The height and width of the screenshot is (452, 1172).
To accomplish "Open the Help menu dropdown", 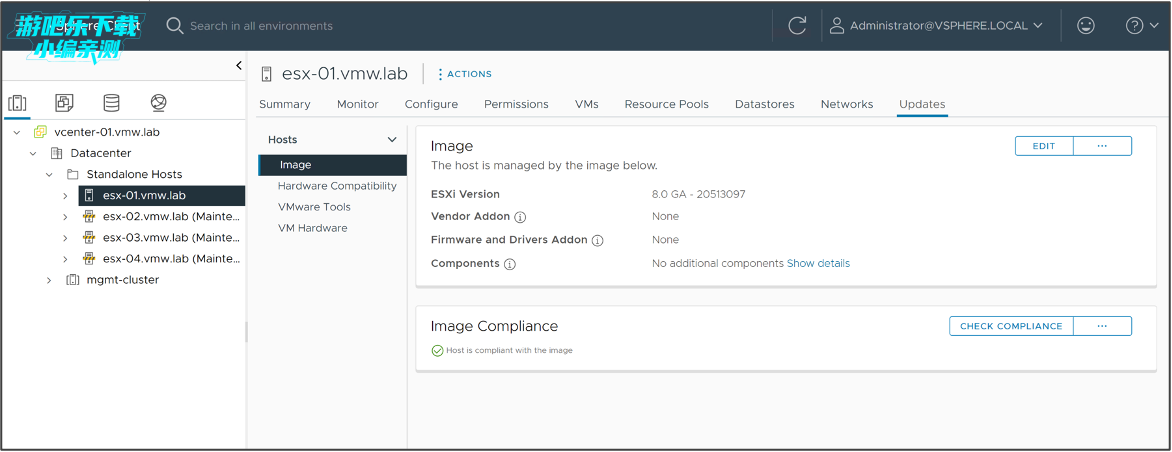I will (1141, 26).
